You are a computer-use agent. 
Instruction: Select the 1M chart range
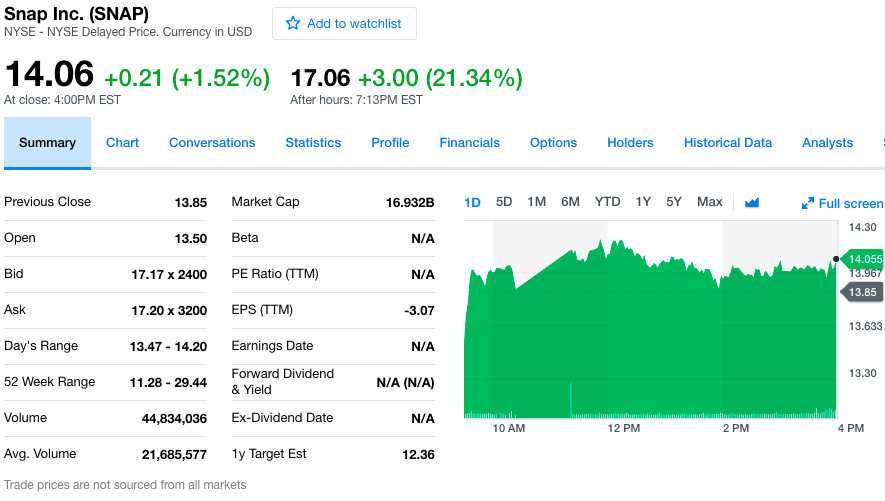[x=537, y=201]
